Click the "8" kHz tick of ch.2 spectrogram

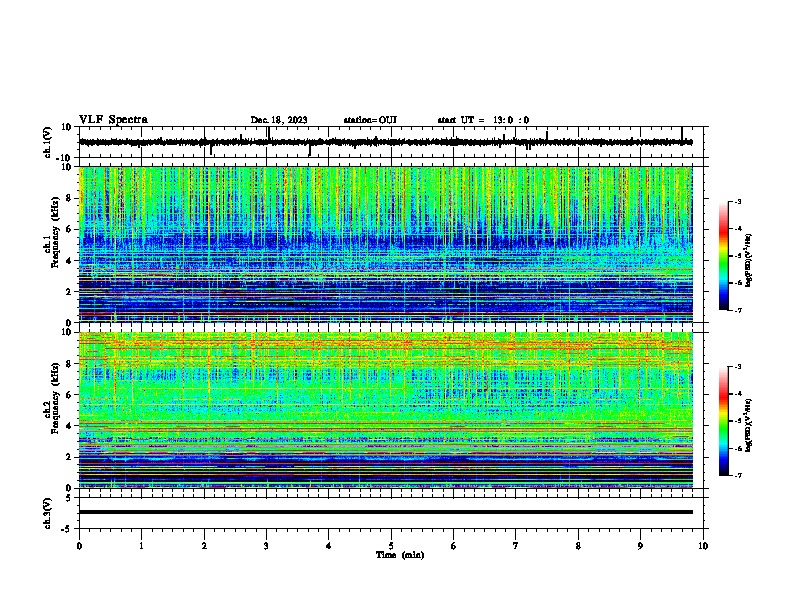[70, 364]
